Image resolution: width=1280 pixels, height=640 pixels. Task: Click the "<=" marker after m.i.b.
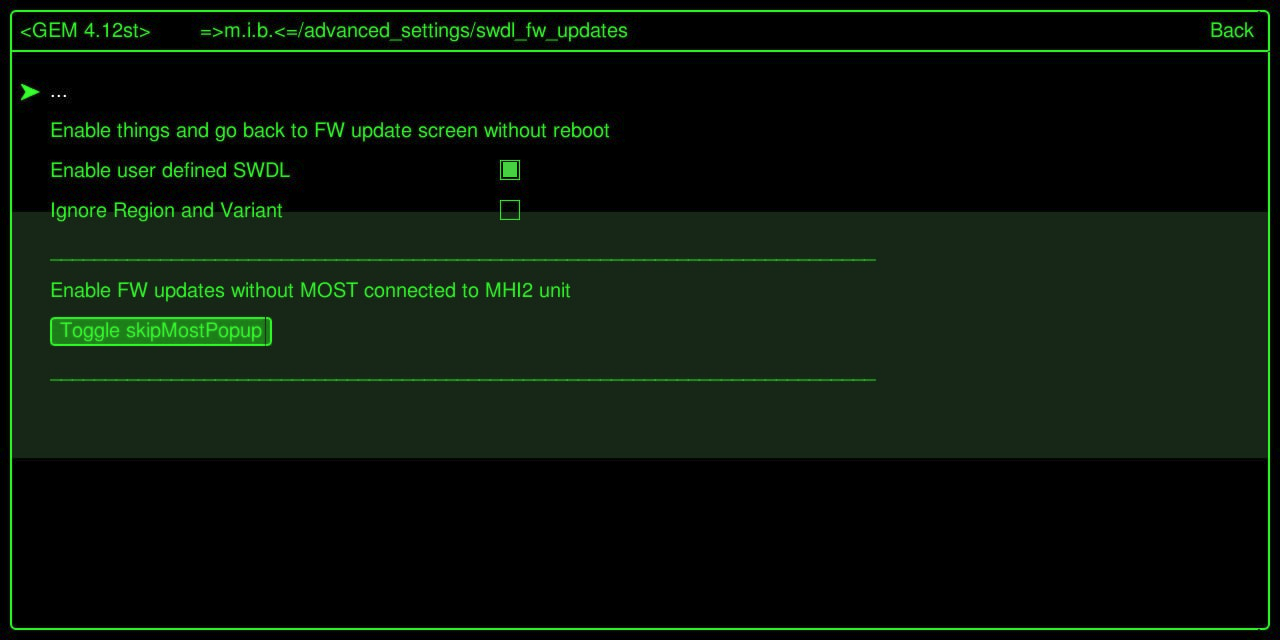(x=286, y=31)
